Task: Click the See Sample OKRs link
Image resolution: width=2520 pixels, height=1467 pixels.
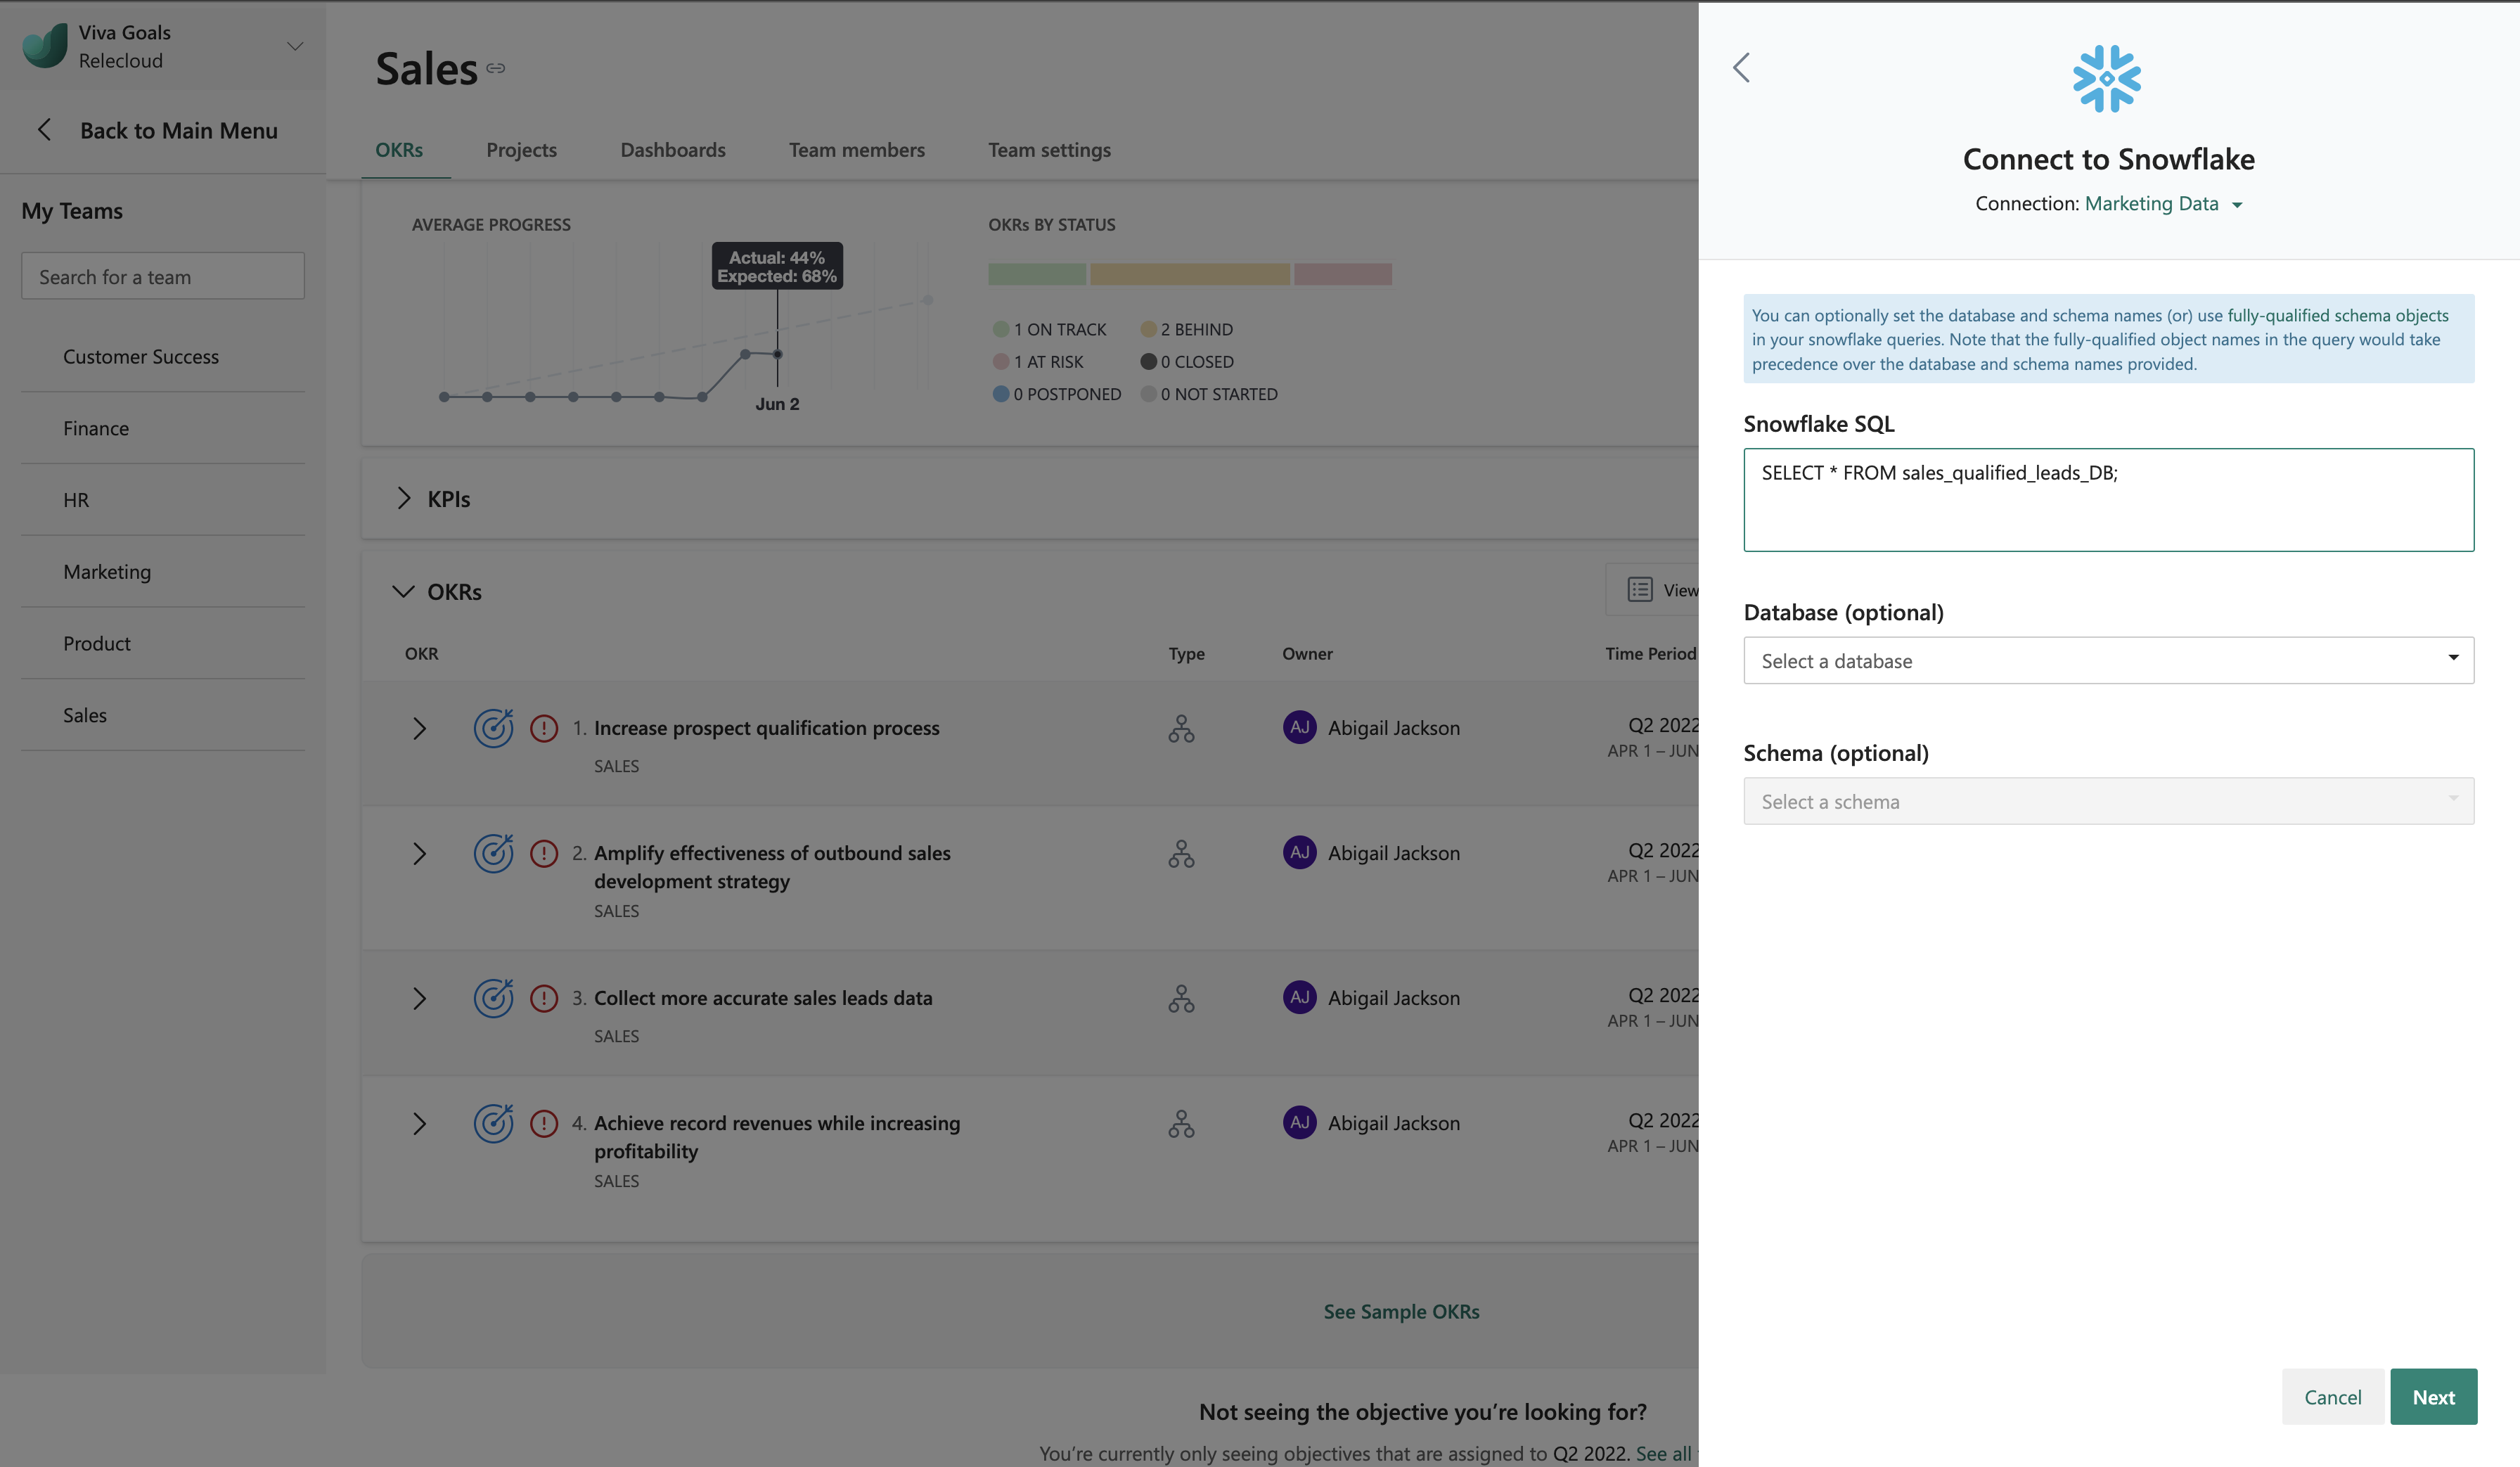Action: 1401,1311
